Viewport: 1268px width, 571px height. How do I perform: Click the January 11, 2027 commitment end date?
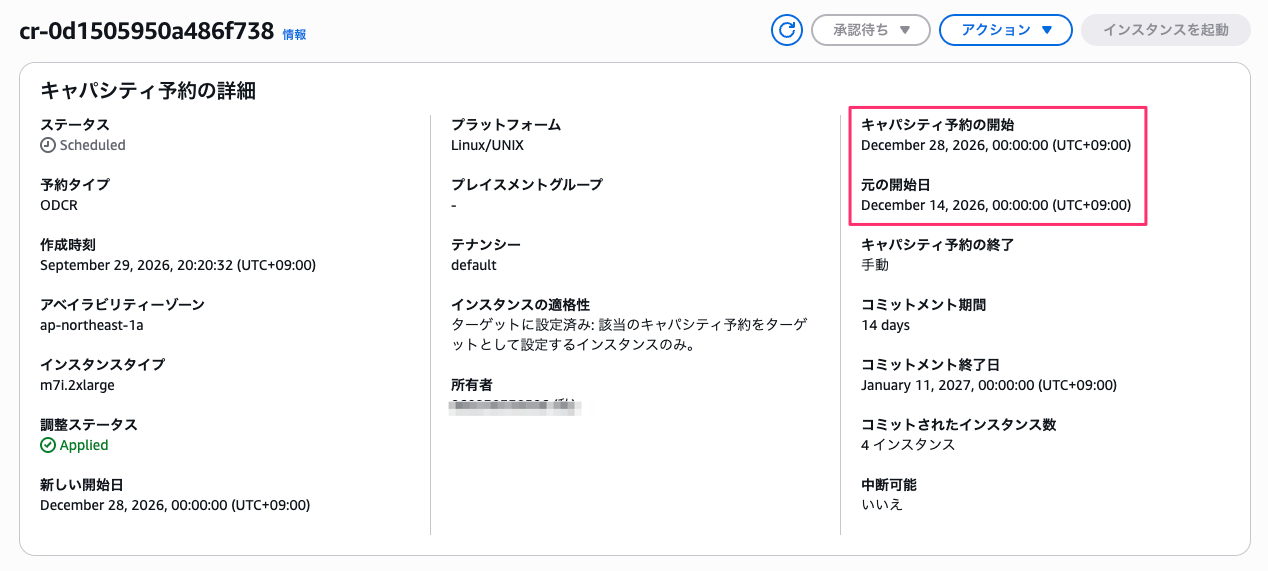tap(989, 385)
